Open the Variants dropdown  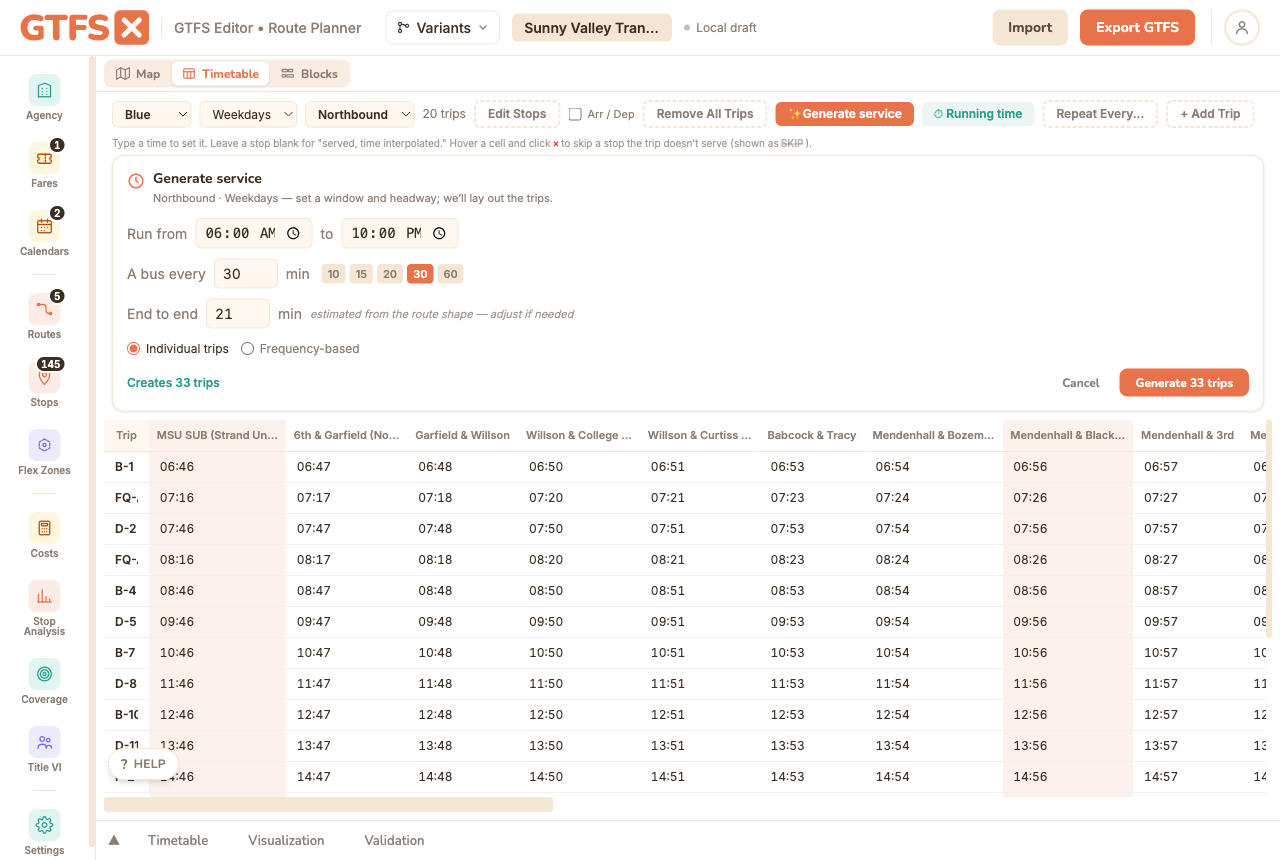point(442,28)
